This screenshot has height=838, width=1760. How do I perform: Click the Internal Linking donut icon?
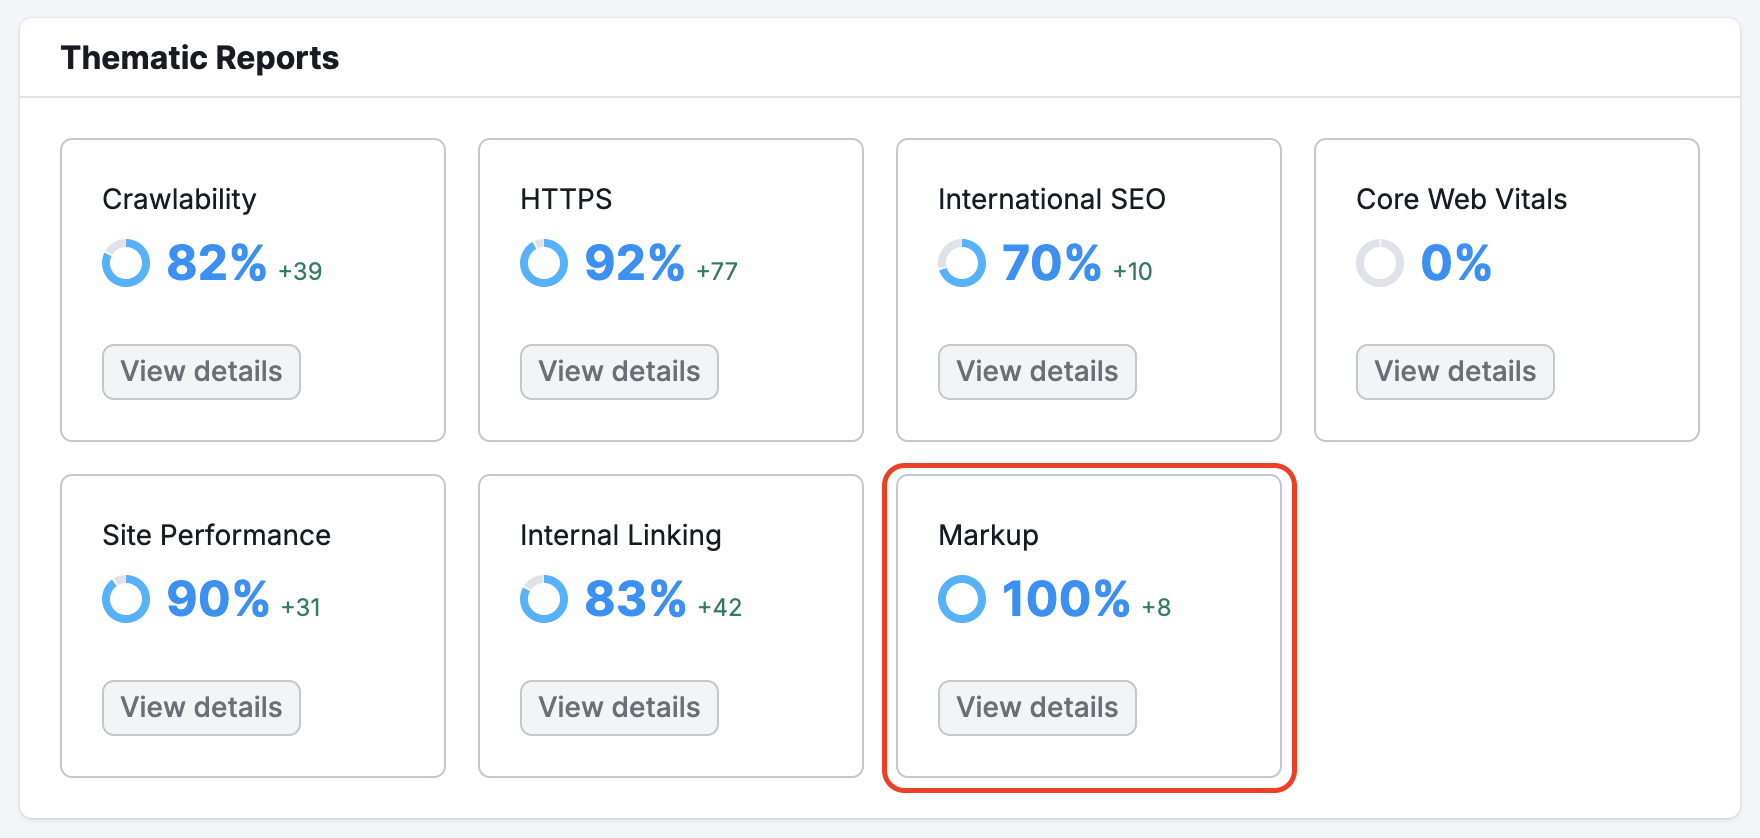(544, 599)
